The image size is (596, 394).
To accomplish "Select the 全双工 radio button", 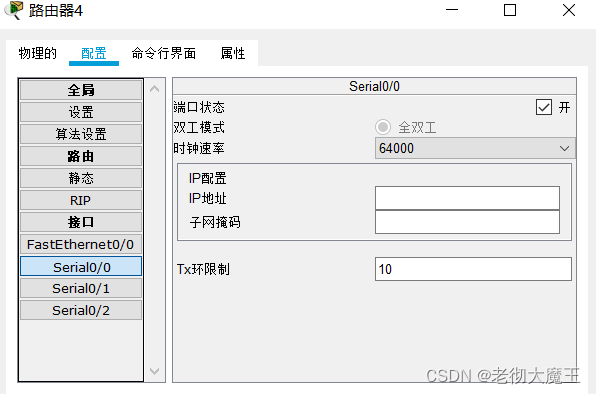I will (383, 127).
